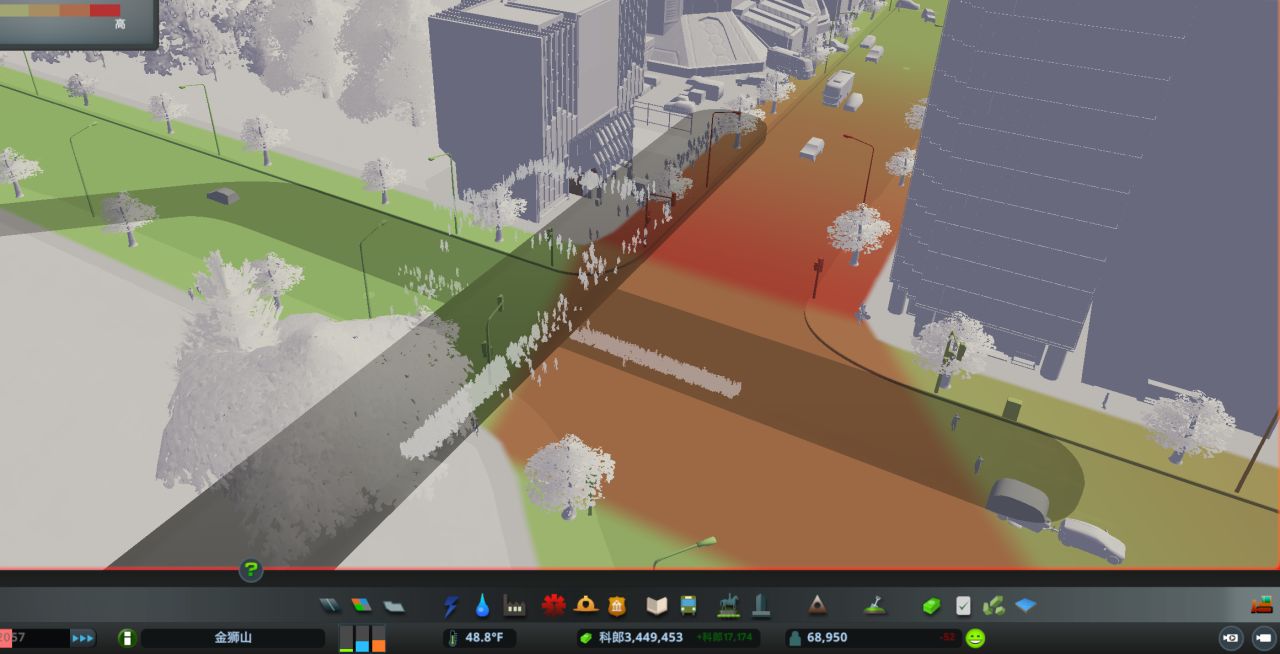Open the Fire department menu
This screenshot has width=1280, height=654.
[586, 605]
